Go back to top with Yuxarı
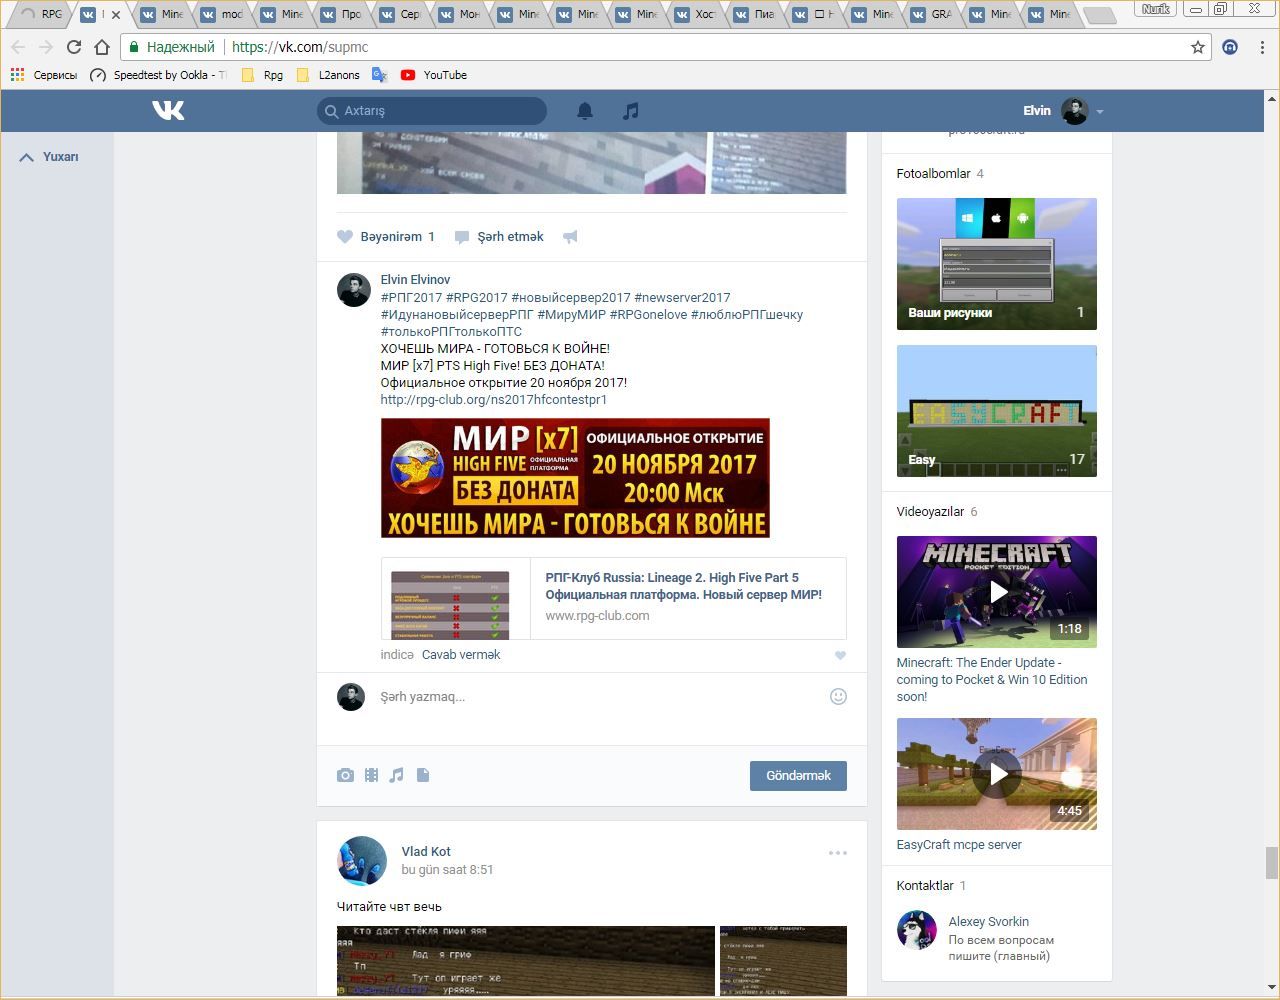The image size is (1280, 1000). (49, 157)
